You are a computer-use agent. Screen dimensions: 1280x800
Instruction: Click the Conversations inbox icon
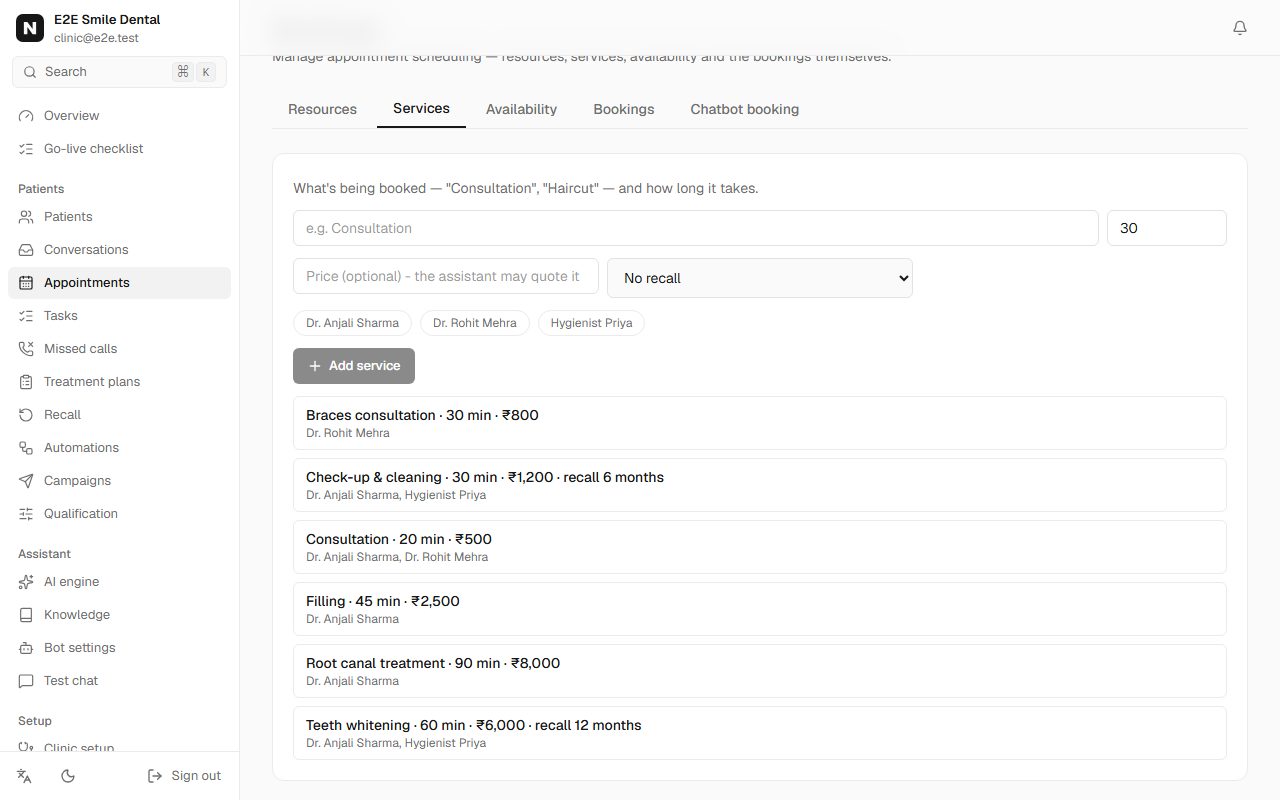click(x=26, y=250)
